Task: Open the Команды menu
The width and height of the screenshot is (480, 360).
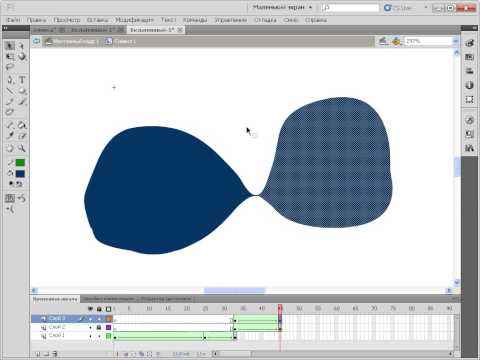Action: pos(195,20)
